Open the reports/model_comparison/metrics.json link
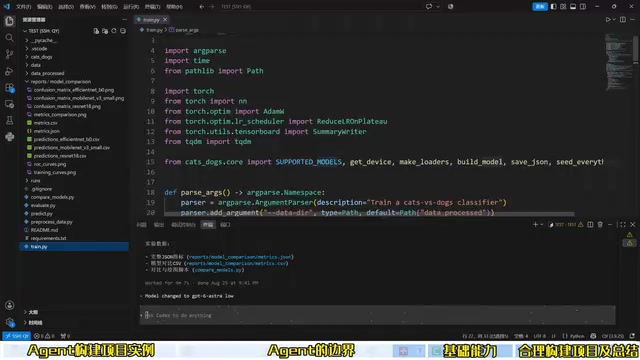This screenshot has height=360, width=640. [x=240, y=257]
